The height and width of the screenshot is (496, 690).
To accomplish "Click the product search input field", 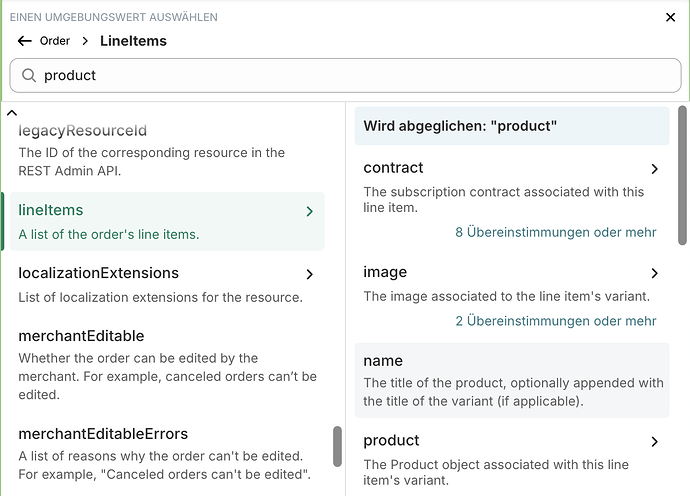I will click(x=350, y=75).
